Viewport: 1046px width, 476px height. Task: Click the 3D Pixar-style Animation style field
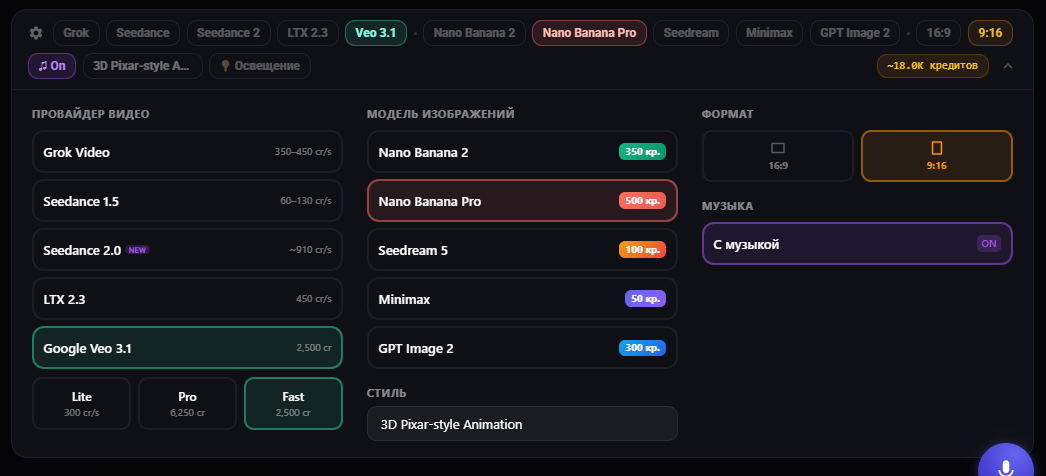coord(522,423)
